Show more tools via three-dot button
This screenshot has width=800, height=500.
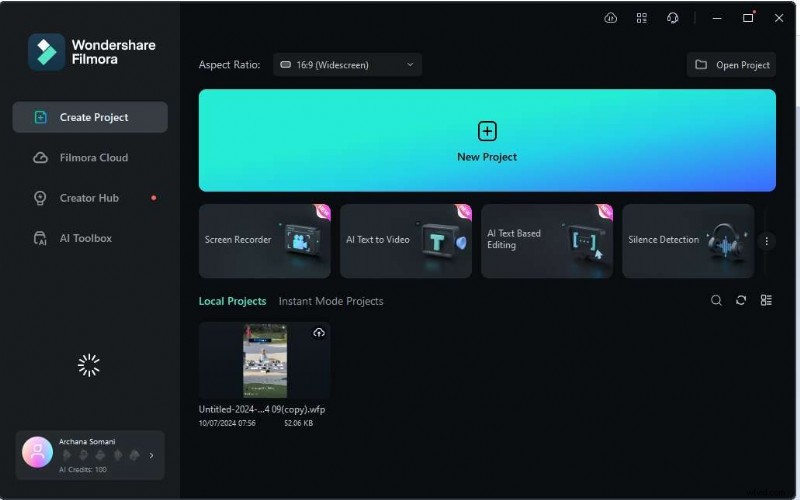click(767, 241)
